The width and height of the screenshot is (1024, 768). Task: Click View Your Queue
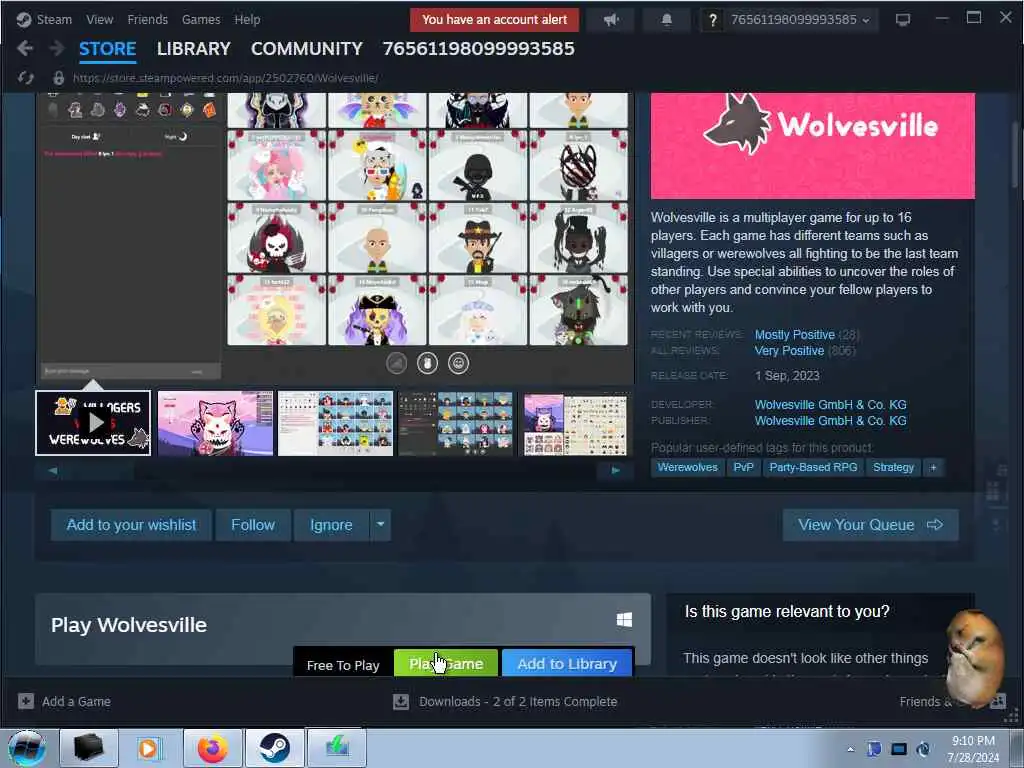(x=871, y=525)
